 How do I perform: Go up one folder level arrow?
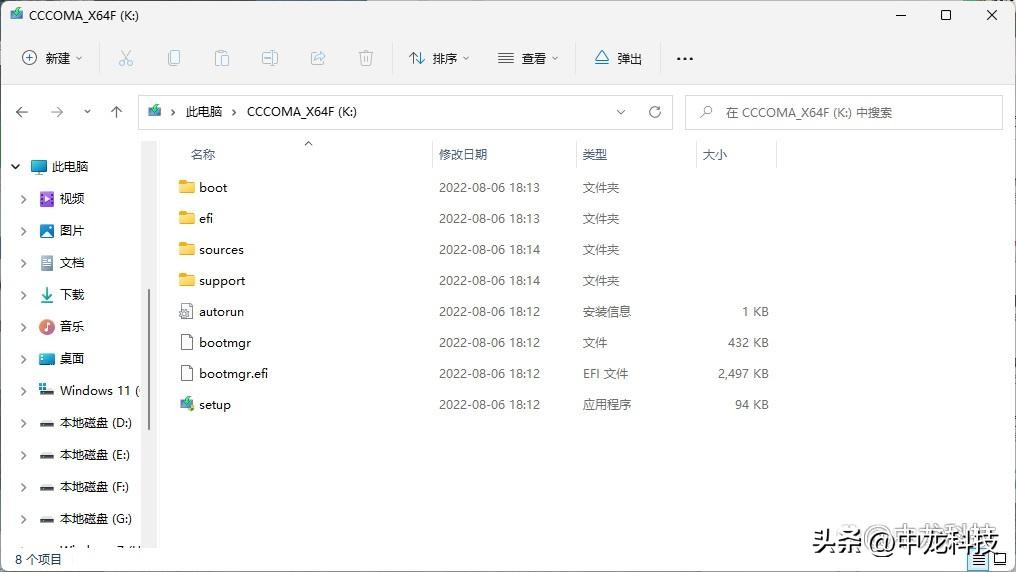tap(117, 112)
